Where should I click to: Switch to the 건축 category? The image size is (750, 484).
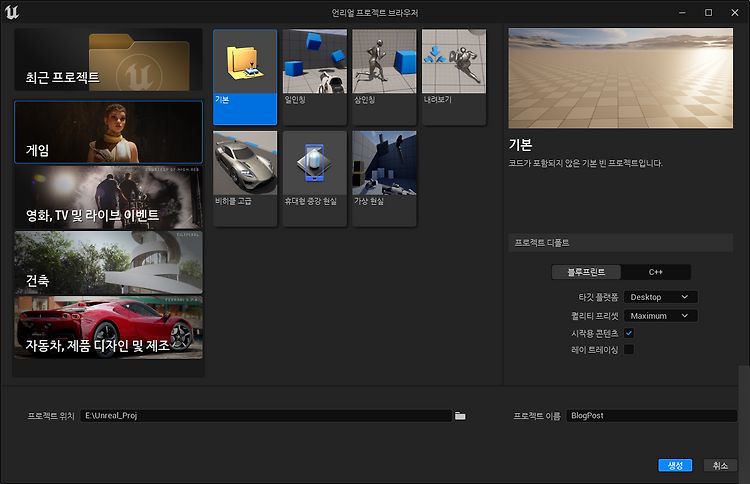click(109, 263)
